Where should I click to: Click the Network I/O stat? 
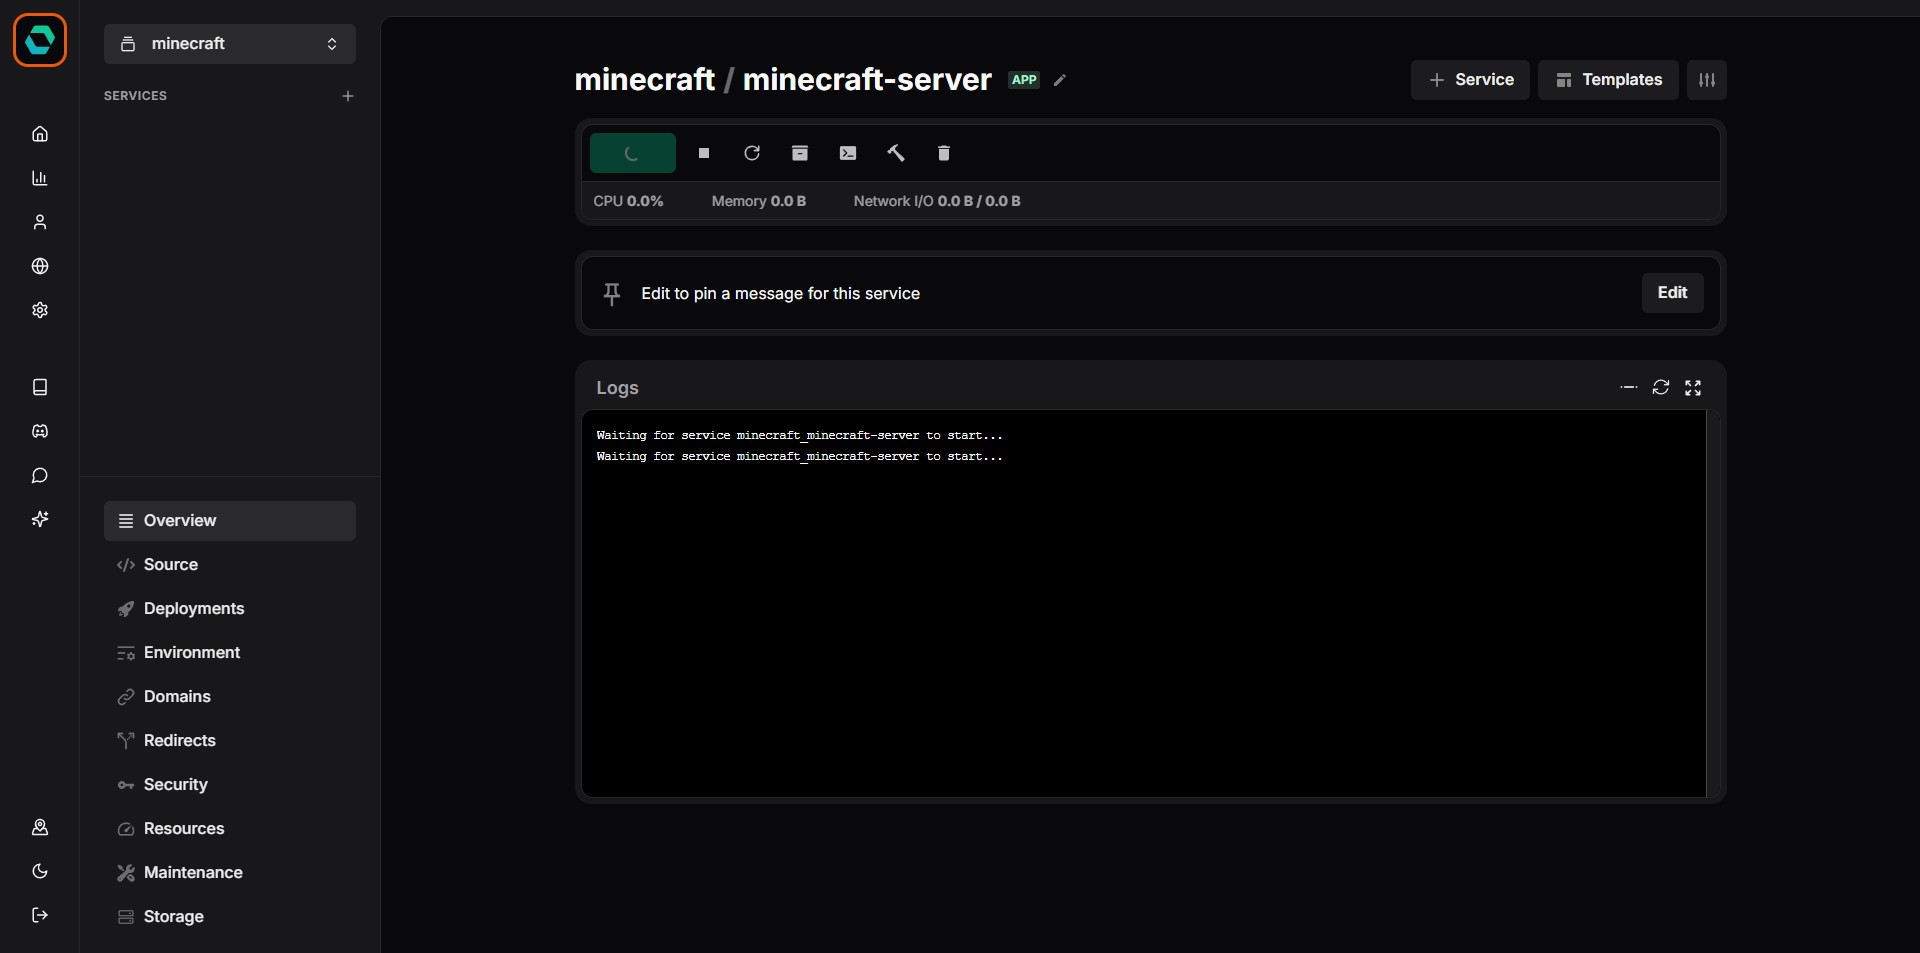(937, 201)
